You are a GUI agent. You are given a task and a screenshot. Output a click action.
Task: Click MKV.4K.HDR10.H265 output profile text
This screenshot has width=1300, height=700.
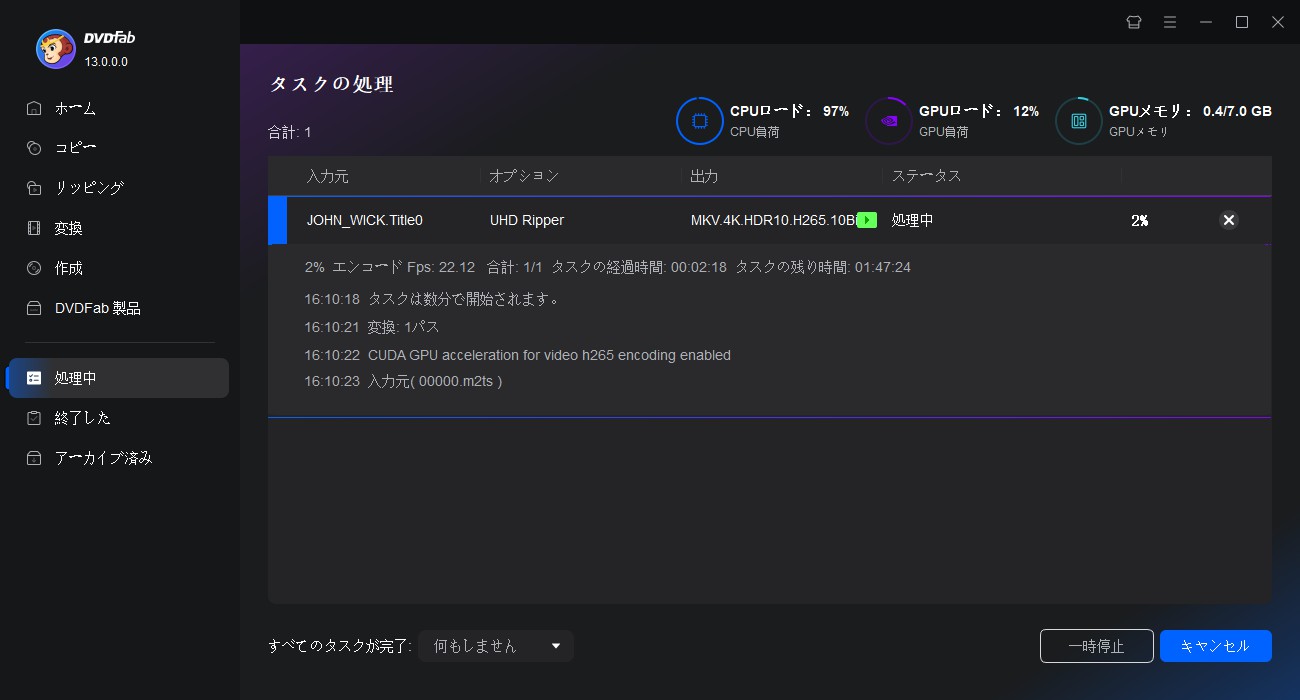(x=773, y=220)
